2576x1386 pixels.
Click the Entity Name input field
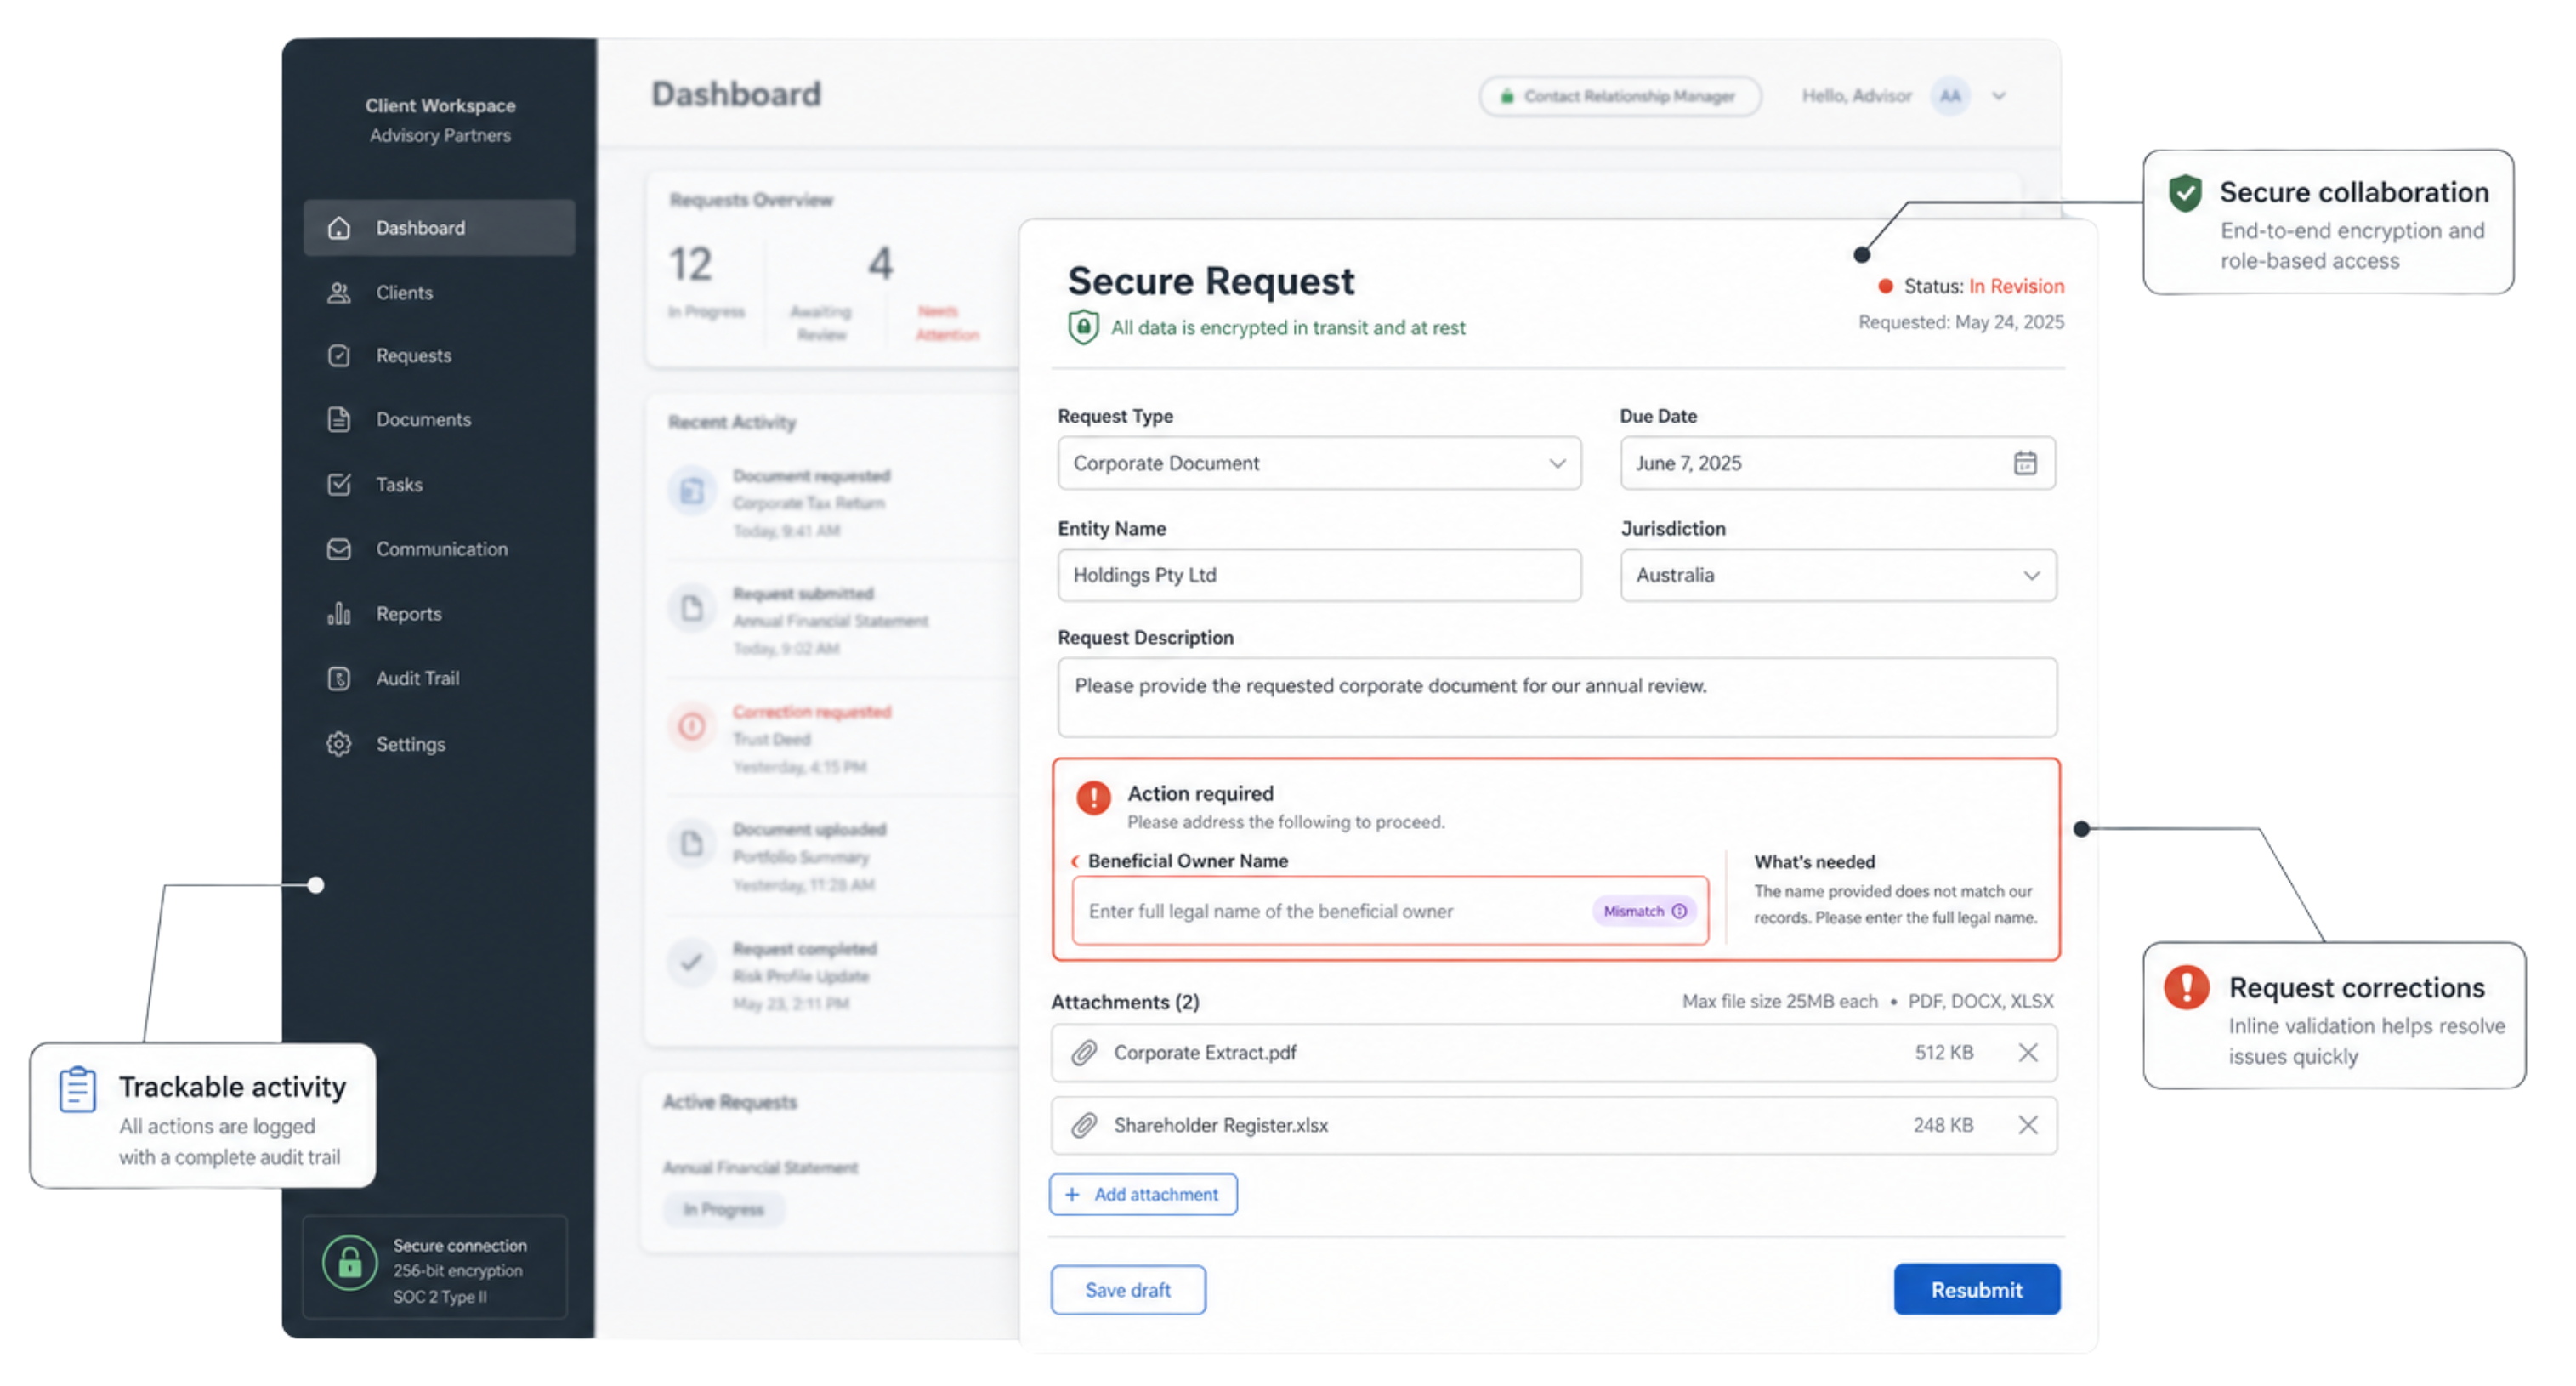1319,575
